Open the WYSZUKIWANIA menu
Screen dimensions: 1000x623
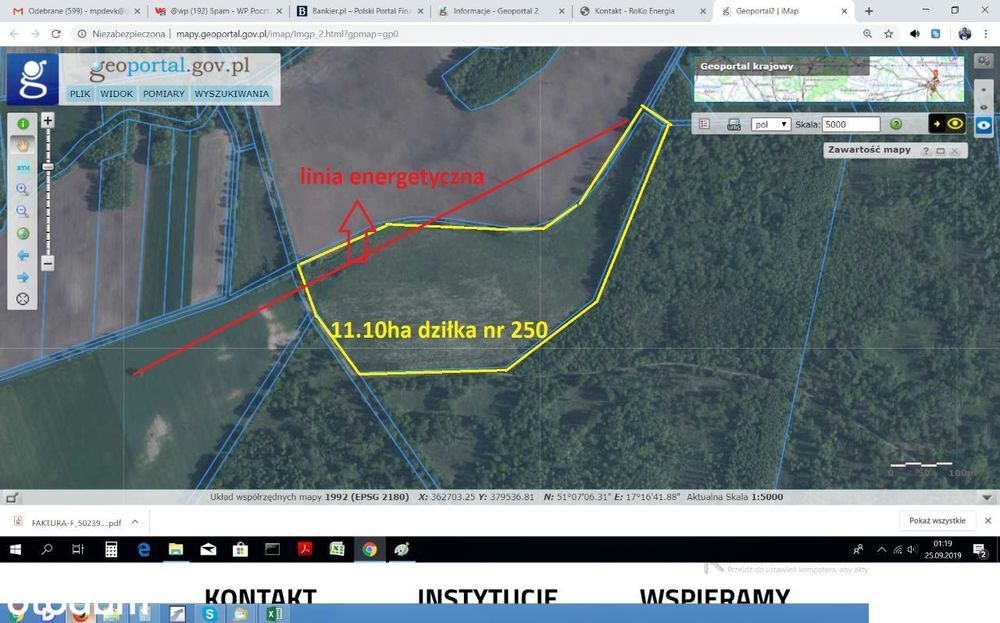[x=232, y=94]
